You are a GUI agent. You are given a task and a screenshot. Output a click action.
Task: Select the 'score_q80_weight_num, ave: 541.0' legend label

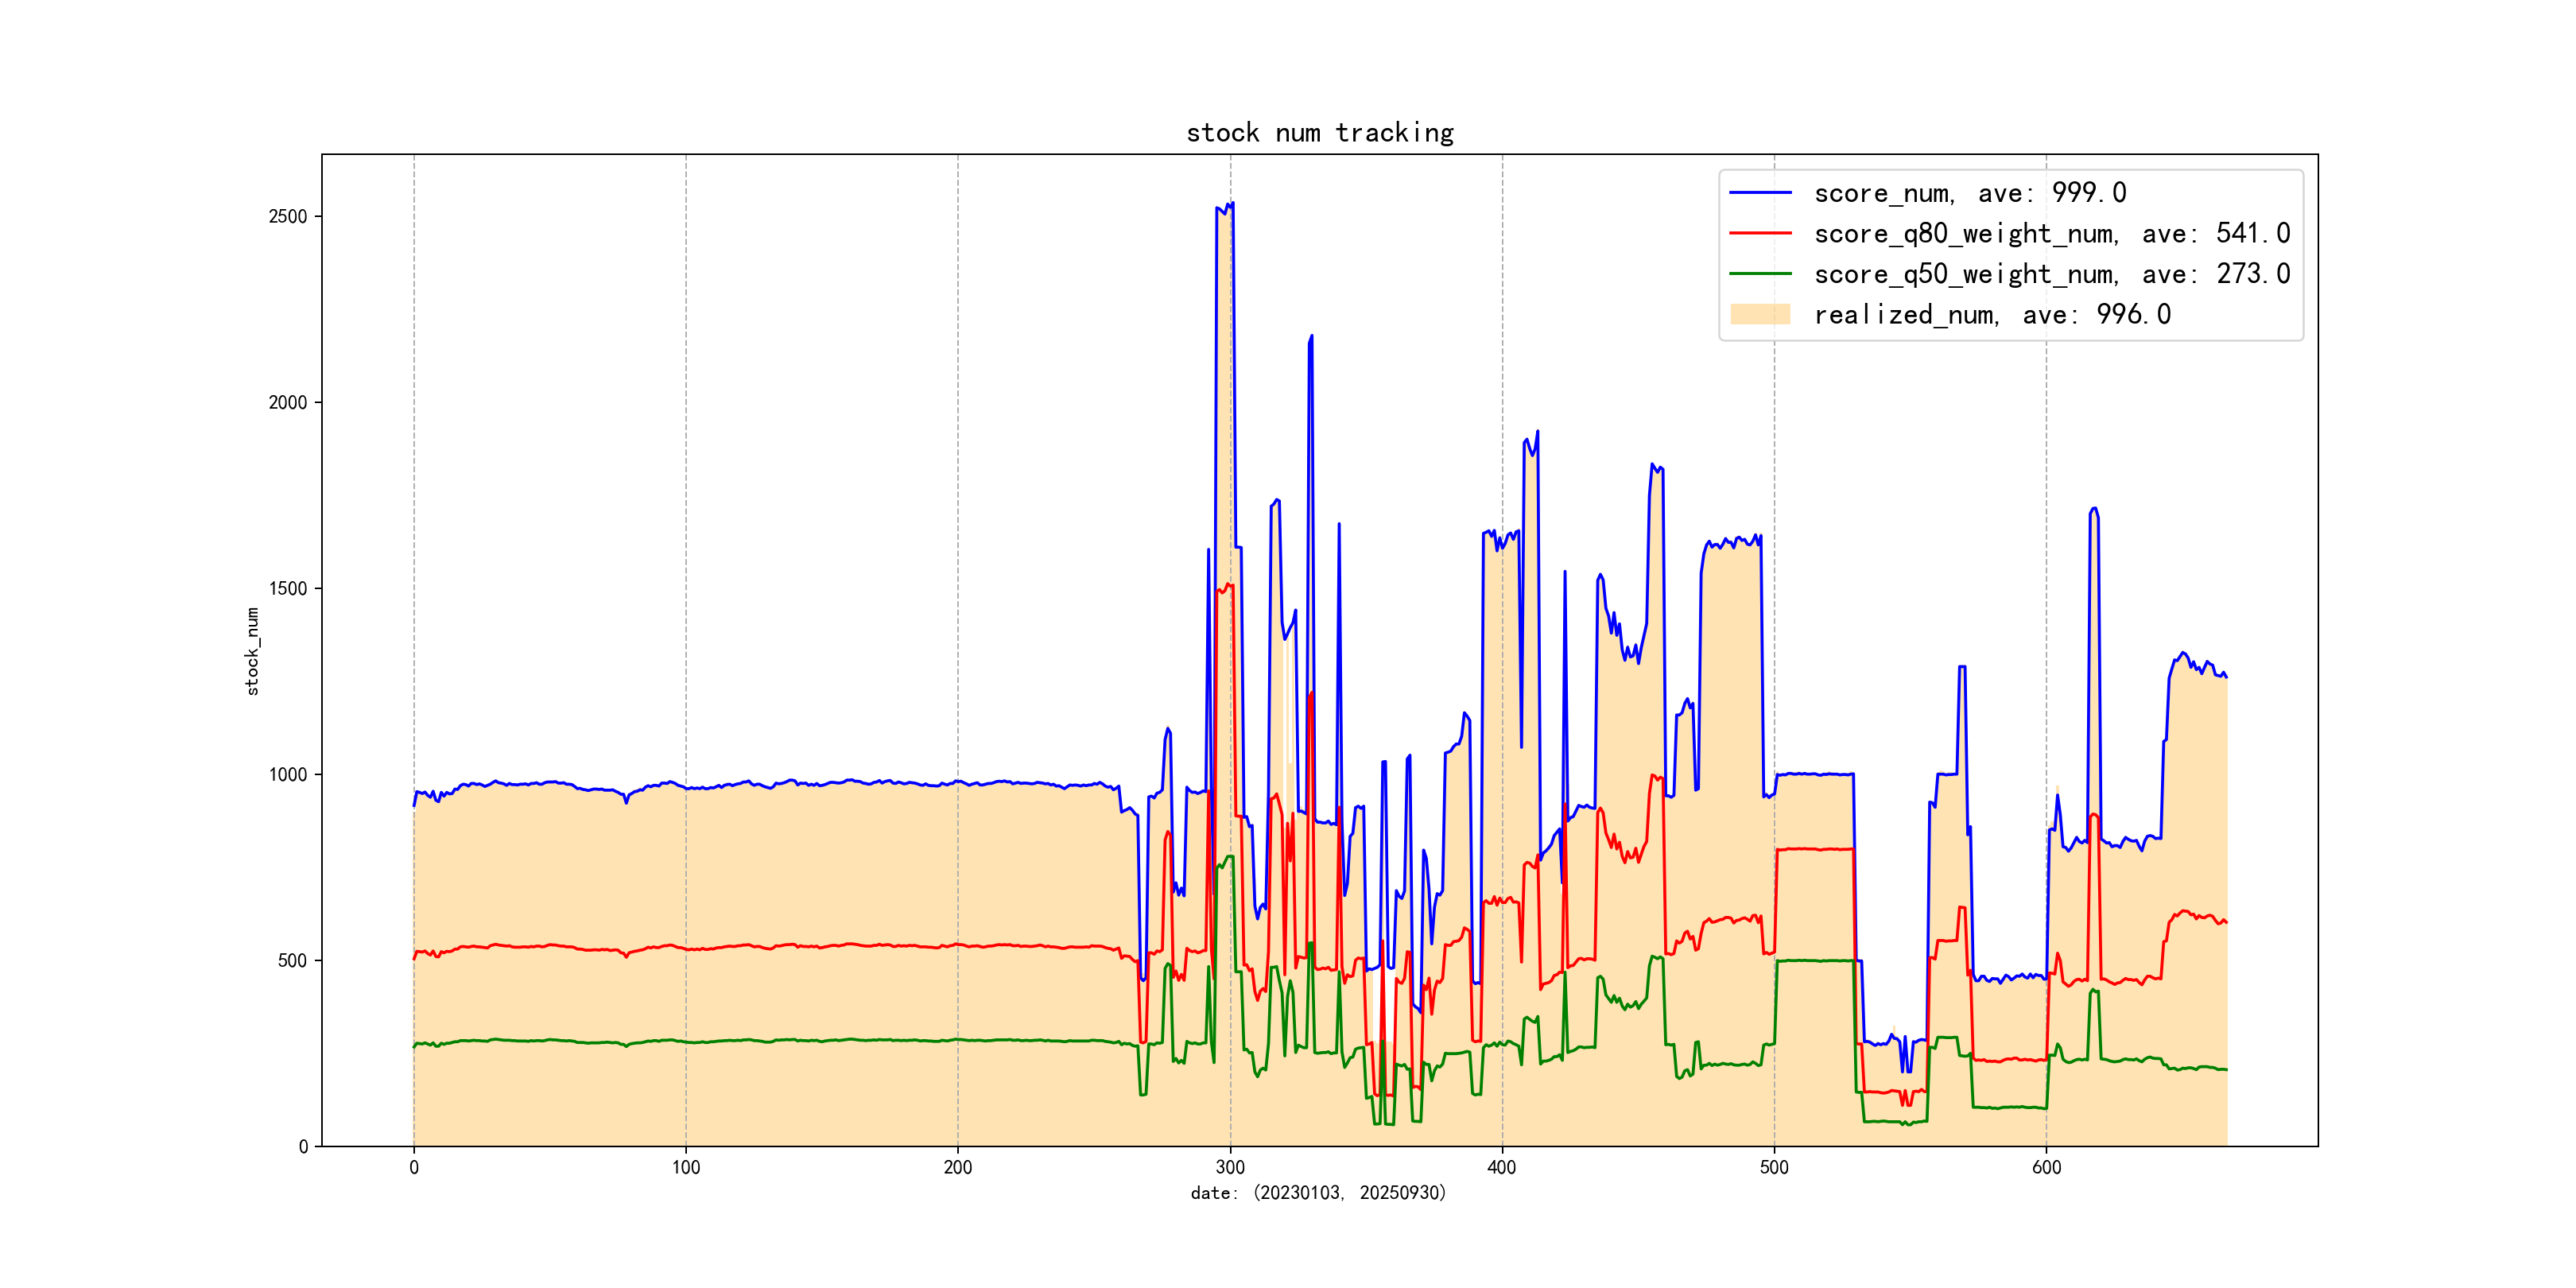point(2052,233)
